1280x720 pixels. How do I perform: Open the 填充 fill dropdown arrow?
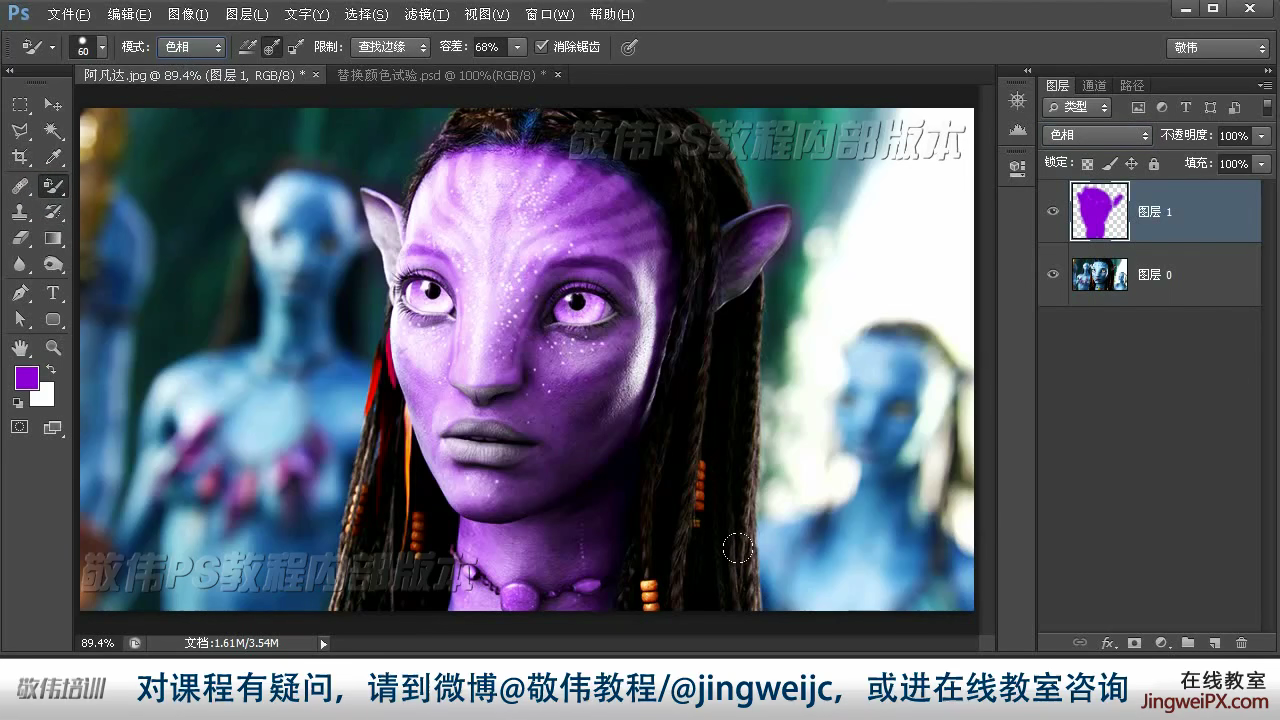pos(1261,164)
